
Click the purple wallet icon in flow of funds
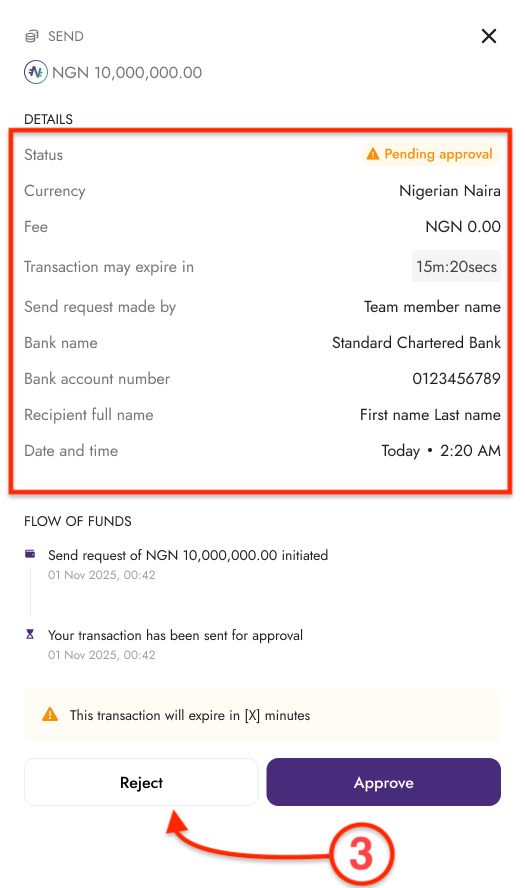point(30,554)
